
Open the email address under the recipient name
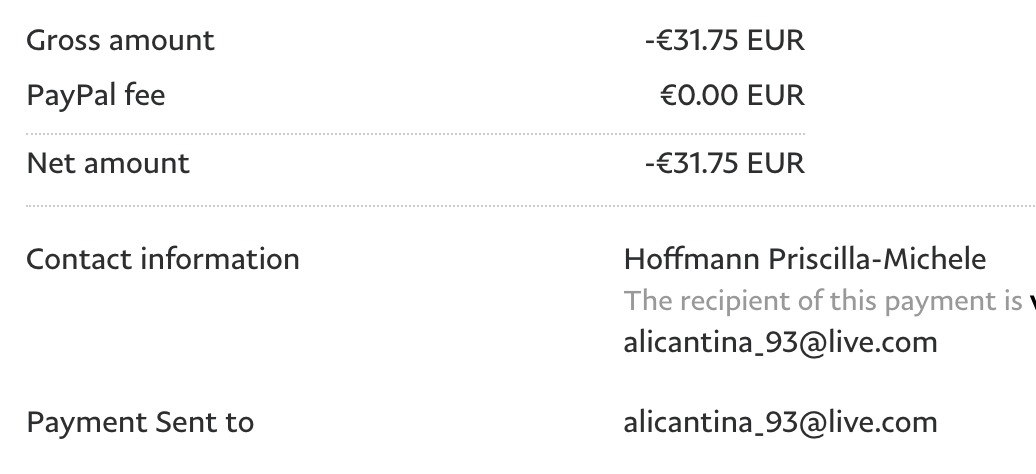click(x=780, y=342)
